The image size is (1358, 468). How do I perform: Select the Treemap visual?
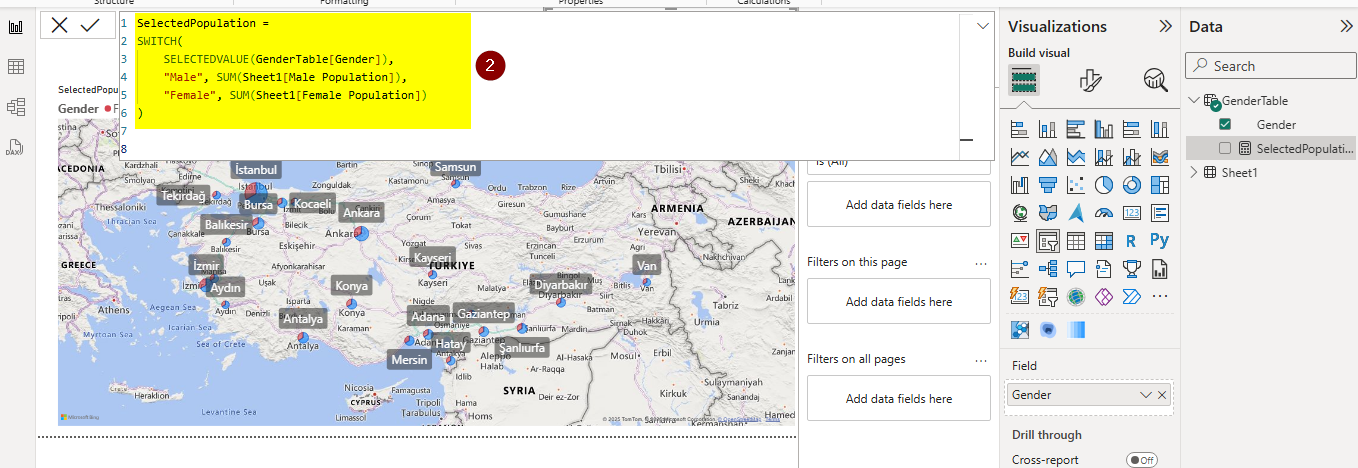(1160, 185)
